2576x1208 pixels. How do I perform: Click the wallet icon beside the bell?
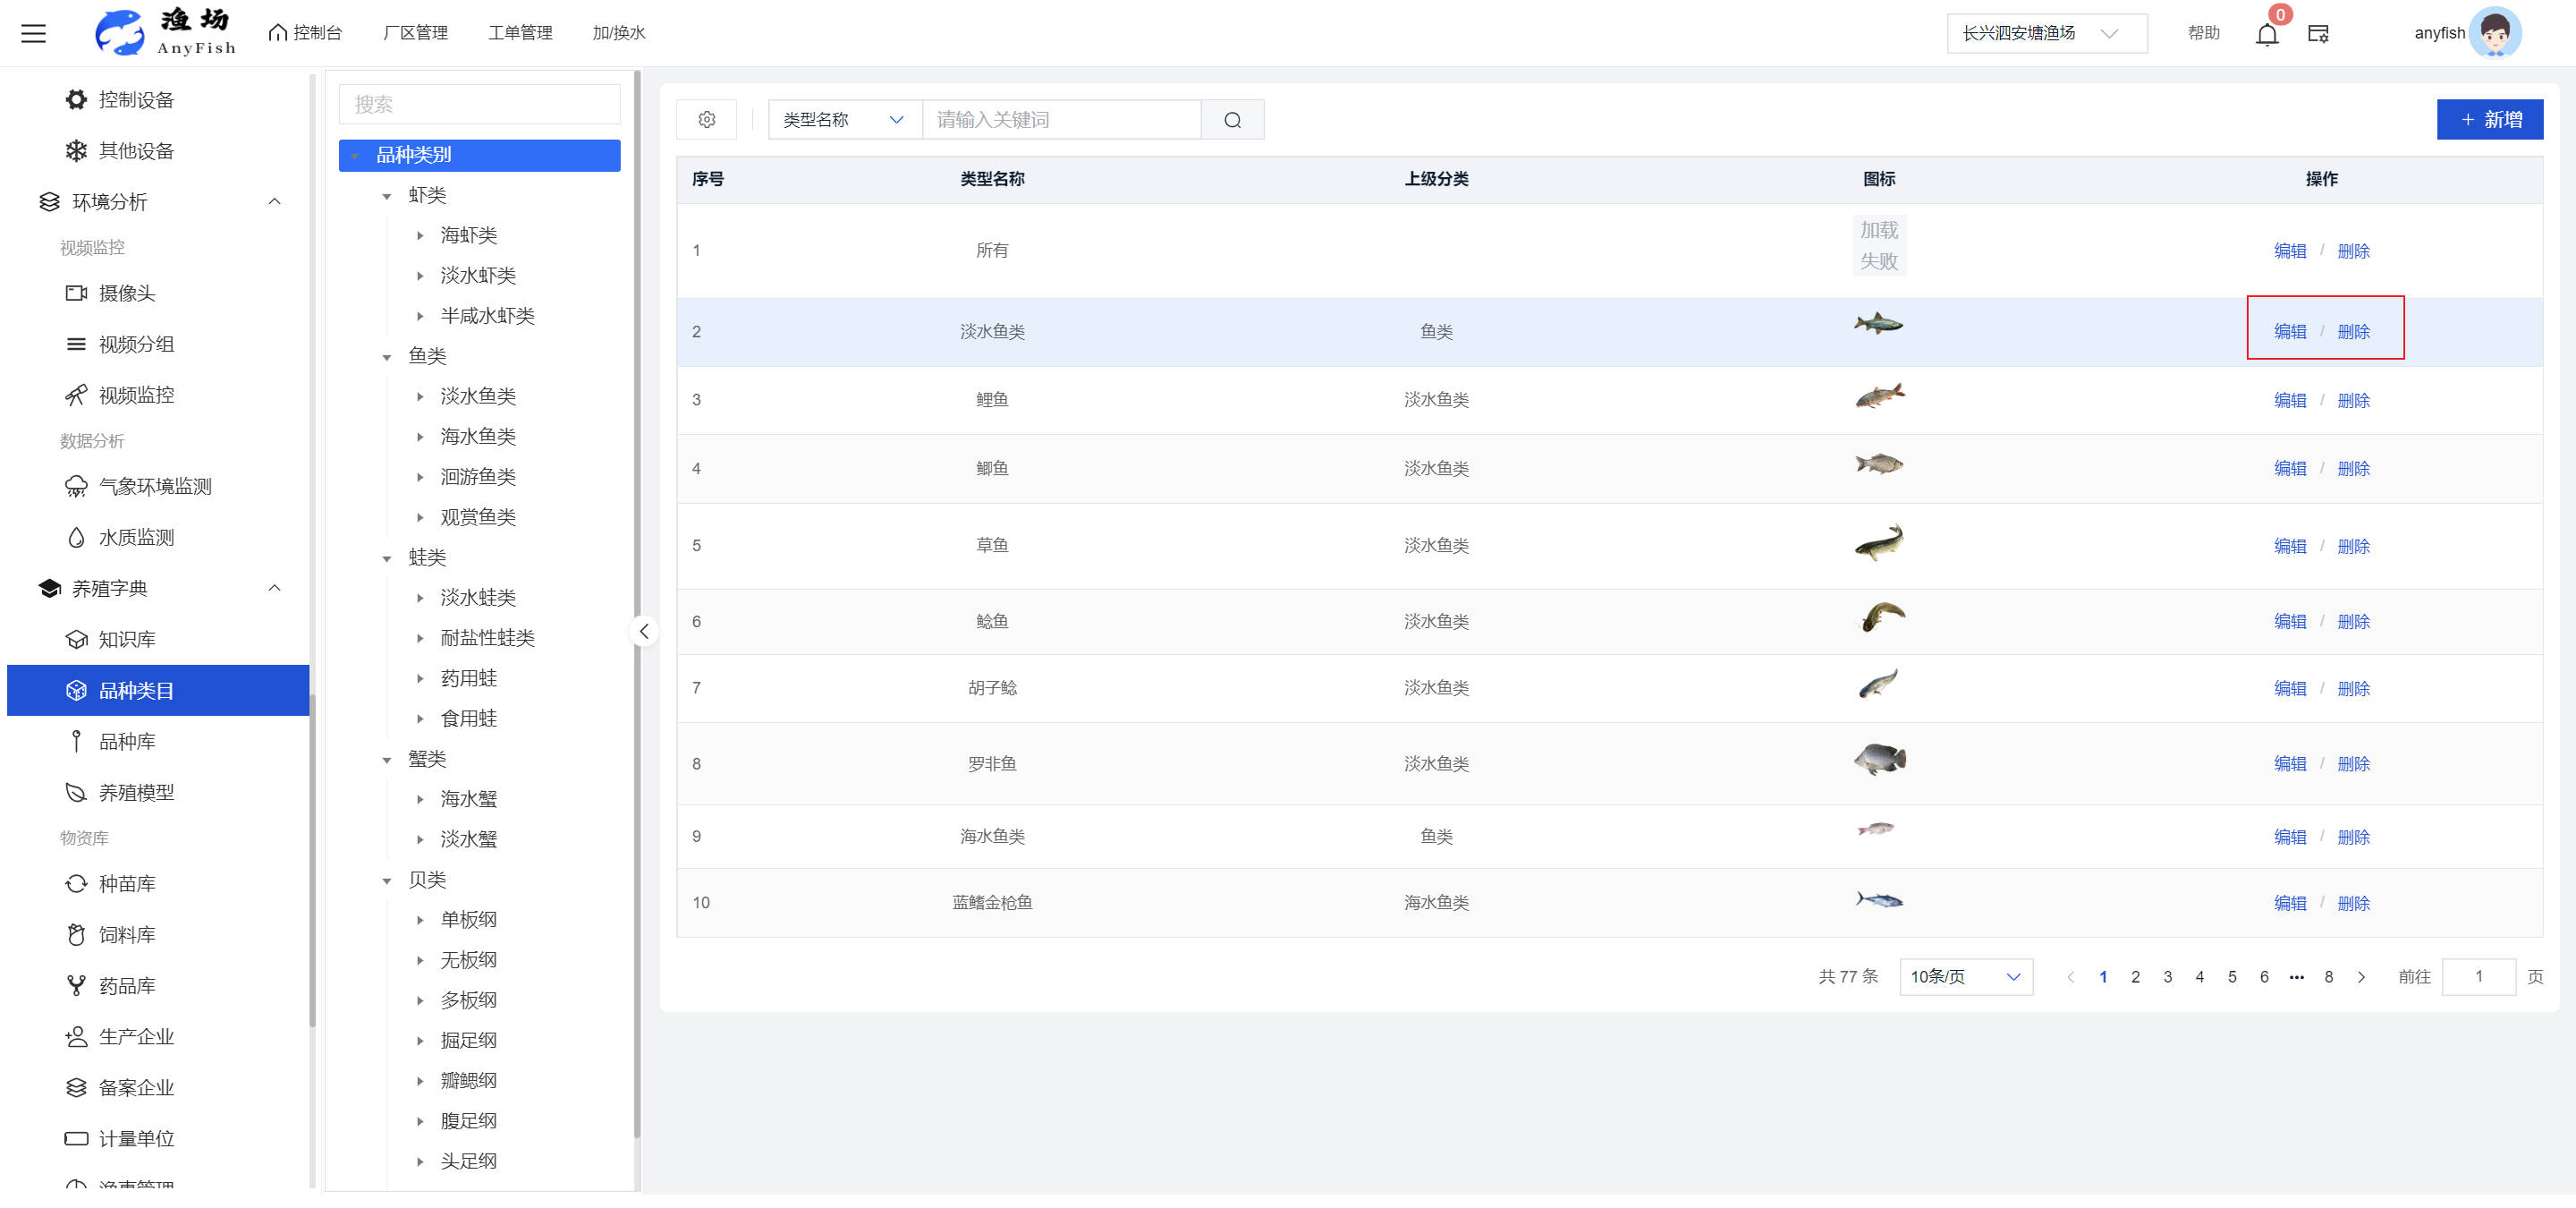tap(2318, 34)
